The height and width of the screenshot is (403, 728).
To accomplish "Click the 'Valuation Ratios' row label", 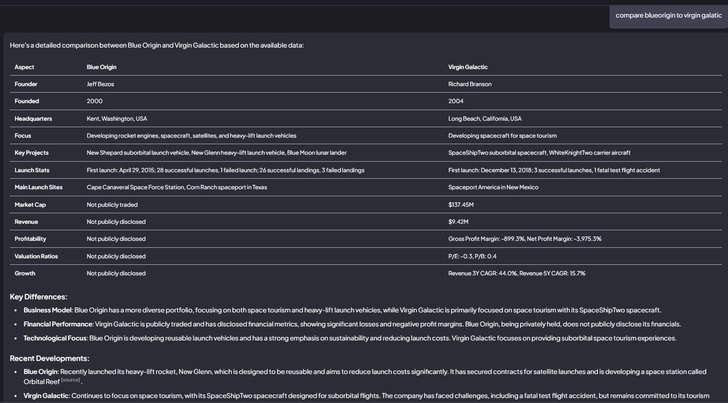I will [36, 256].
